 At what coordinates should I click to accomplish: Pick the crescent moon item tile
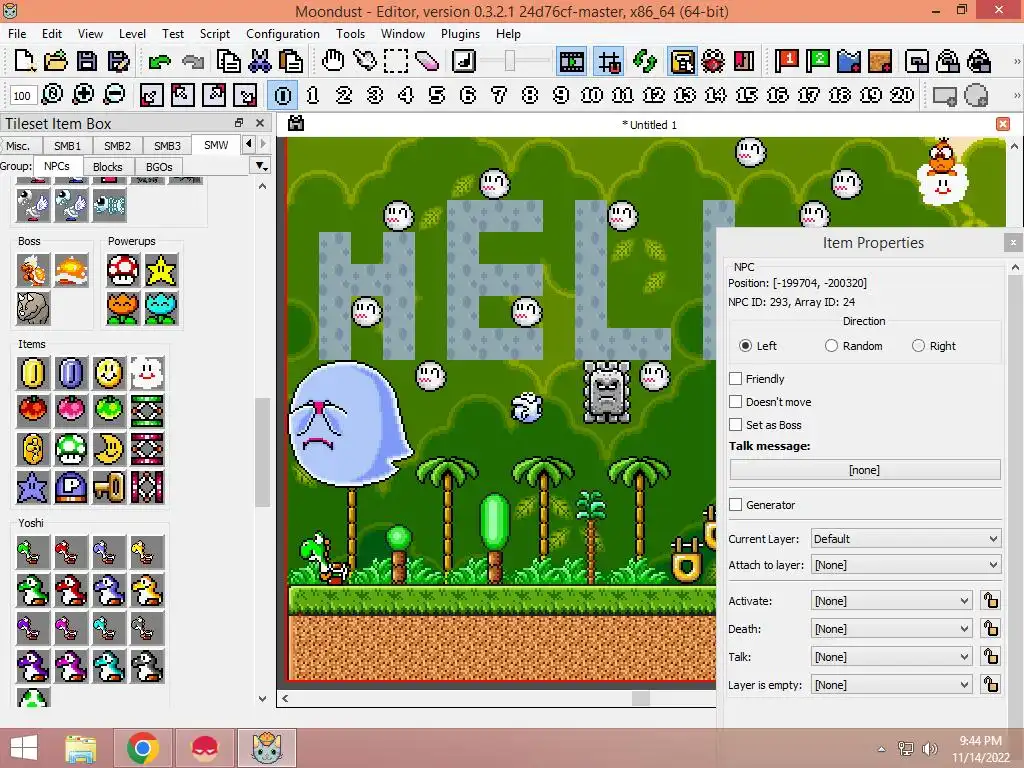109,449
